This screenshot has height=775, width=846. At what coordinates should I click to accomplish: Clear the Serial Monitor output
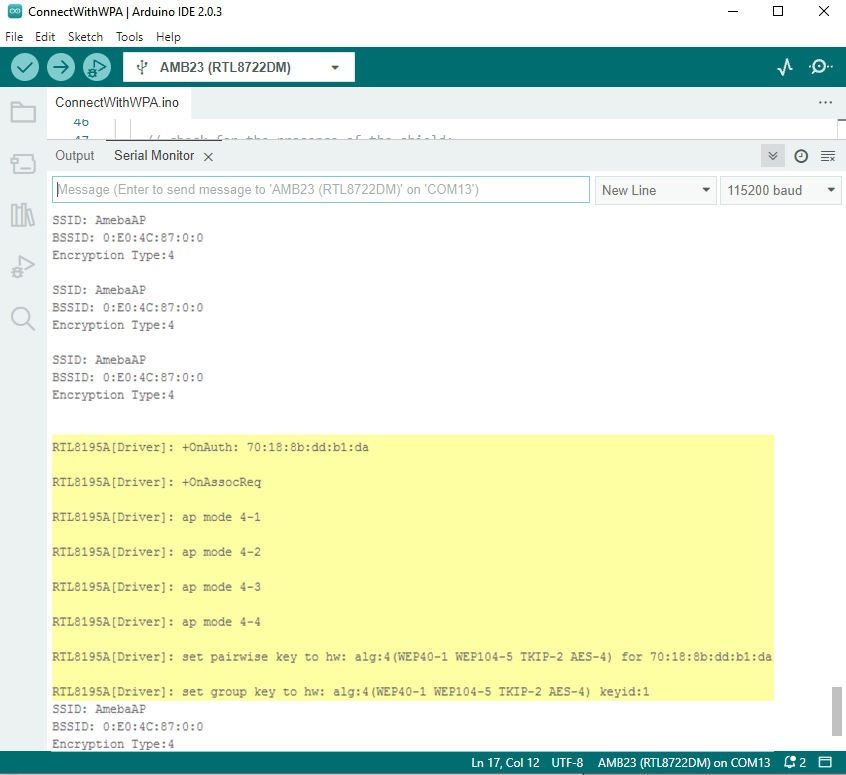(x=828, y=156)
